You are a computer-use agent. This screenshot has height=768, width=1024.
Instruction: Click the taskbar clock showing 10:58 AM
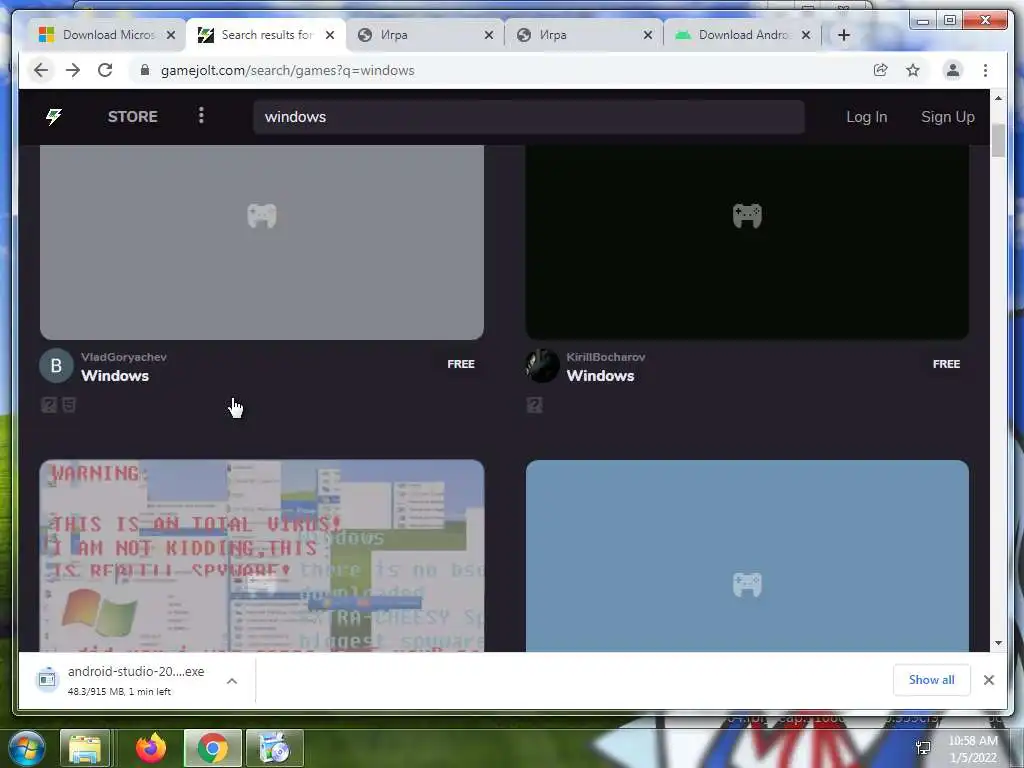pyautogui.click(x=973, y=748)
